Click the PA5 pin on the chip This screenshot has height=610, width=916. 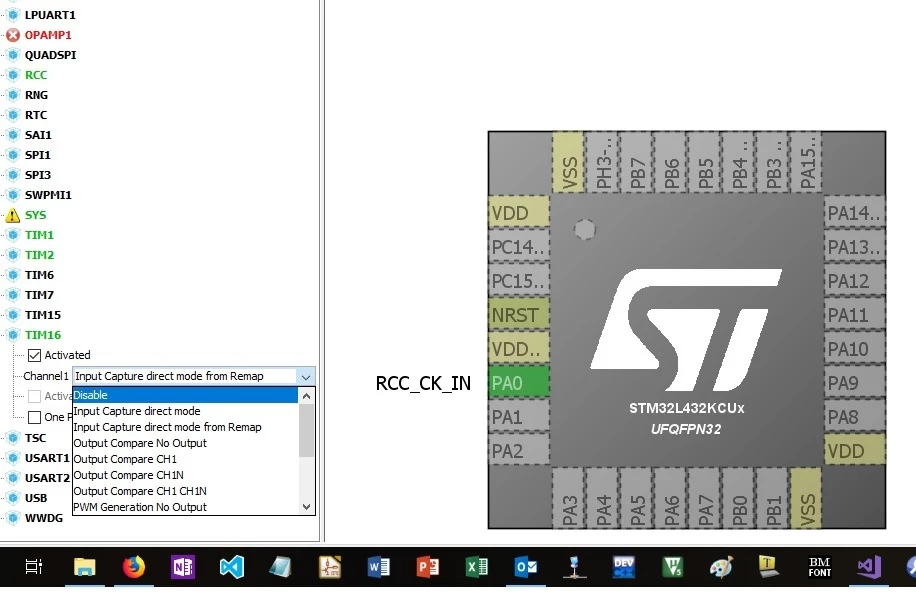[637, 498]
